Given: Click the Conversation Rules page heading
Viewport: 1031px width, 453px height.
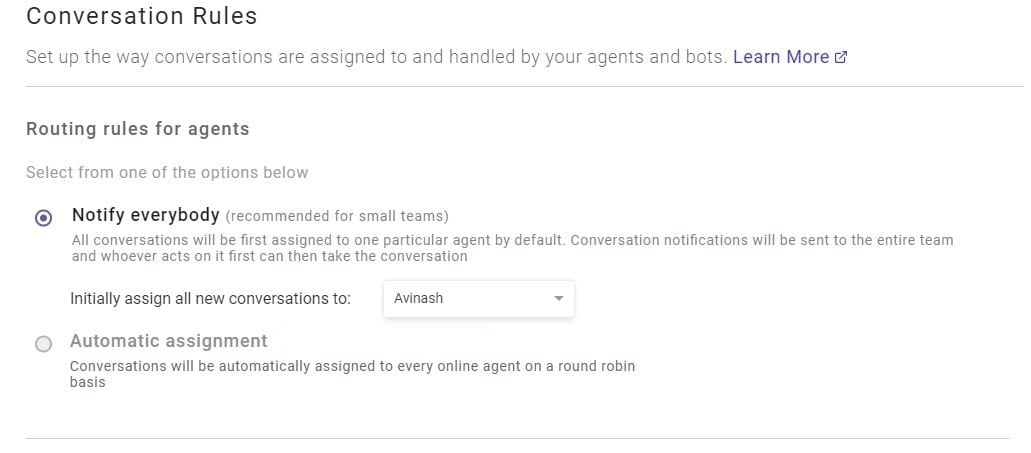Looking at the screenshot, I should point(141,16).
